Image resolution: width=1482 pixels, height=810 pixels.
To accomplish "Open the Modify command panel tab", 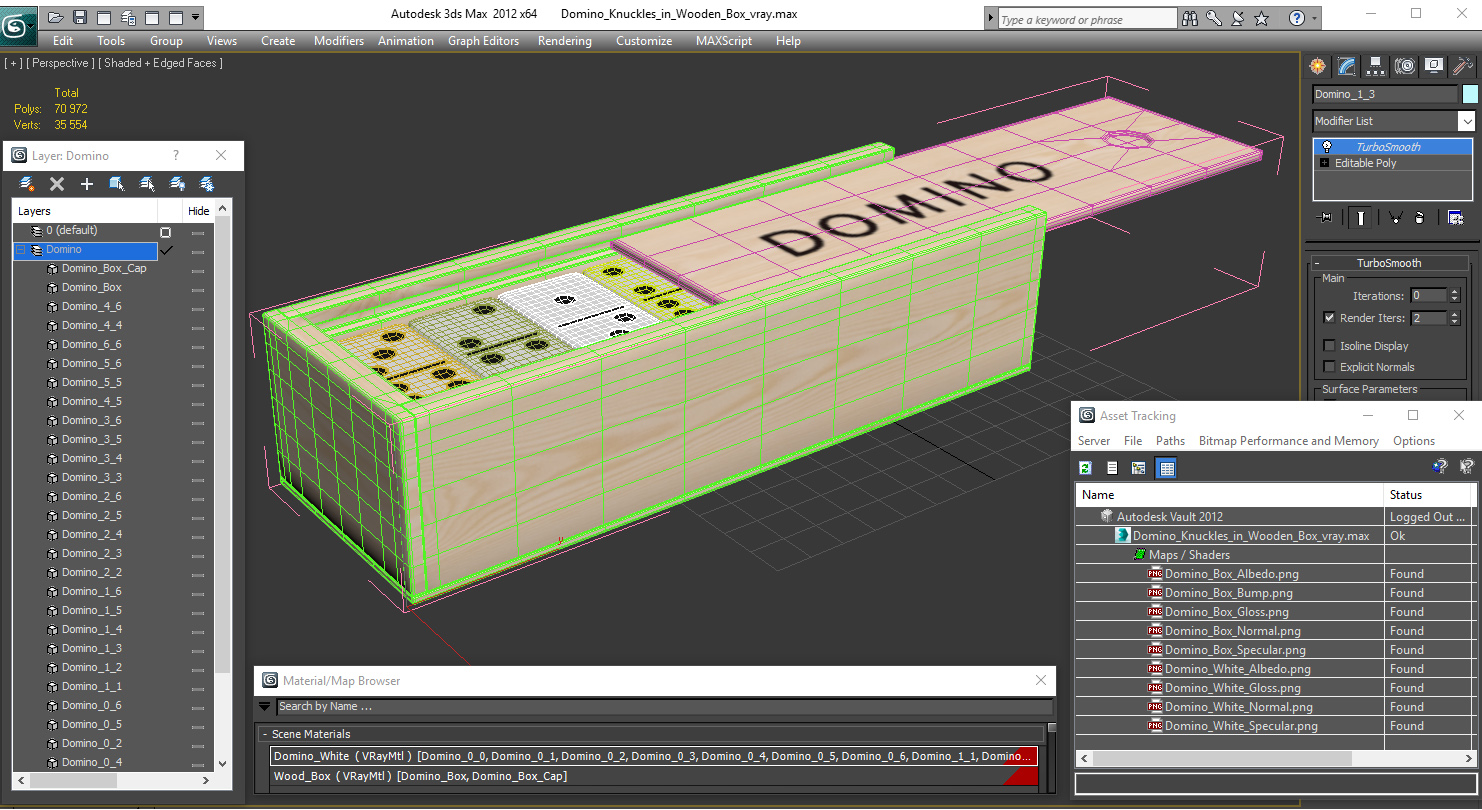I will (x=1347, y=66).
